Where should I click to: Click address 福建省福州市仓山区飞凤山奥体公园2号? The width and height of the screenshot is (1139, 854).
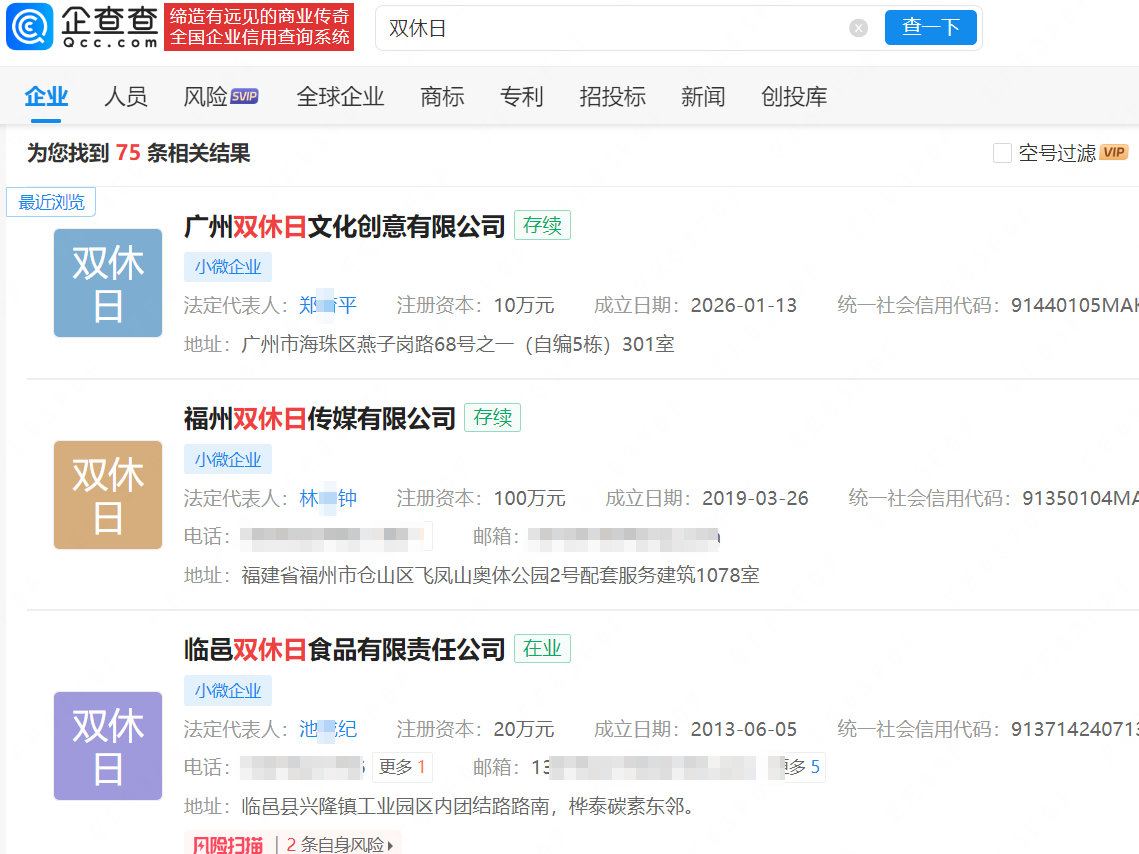click(500, 575)
